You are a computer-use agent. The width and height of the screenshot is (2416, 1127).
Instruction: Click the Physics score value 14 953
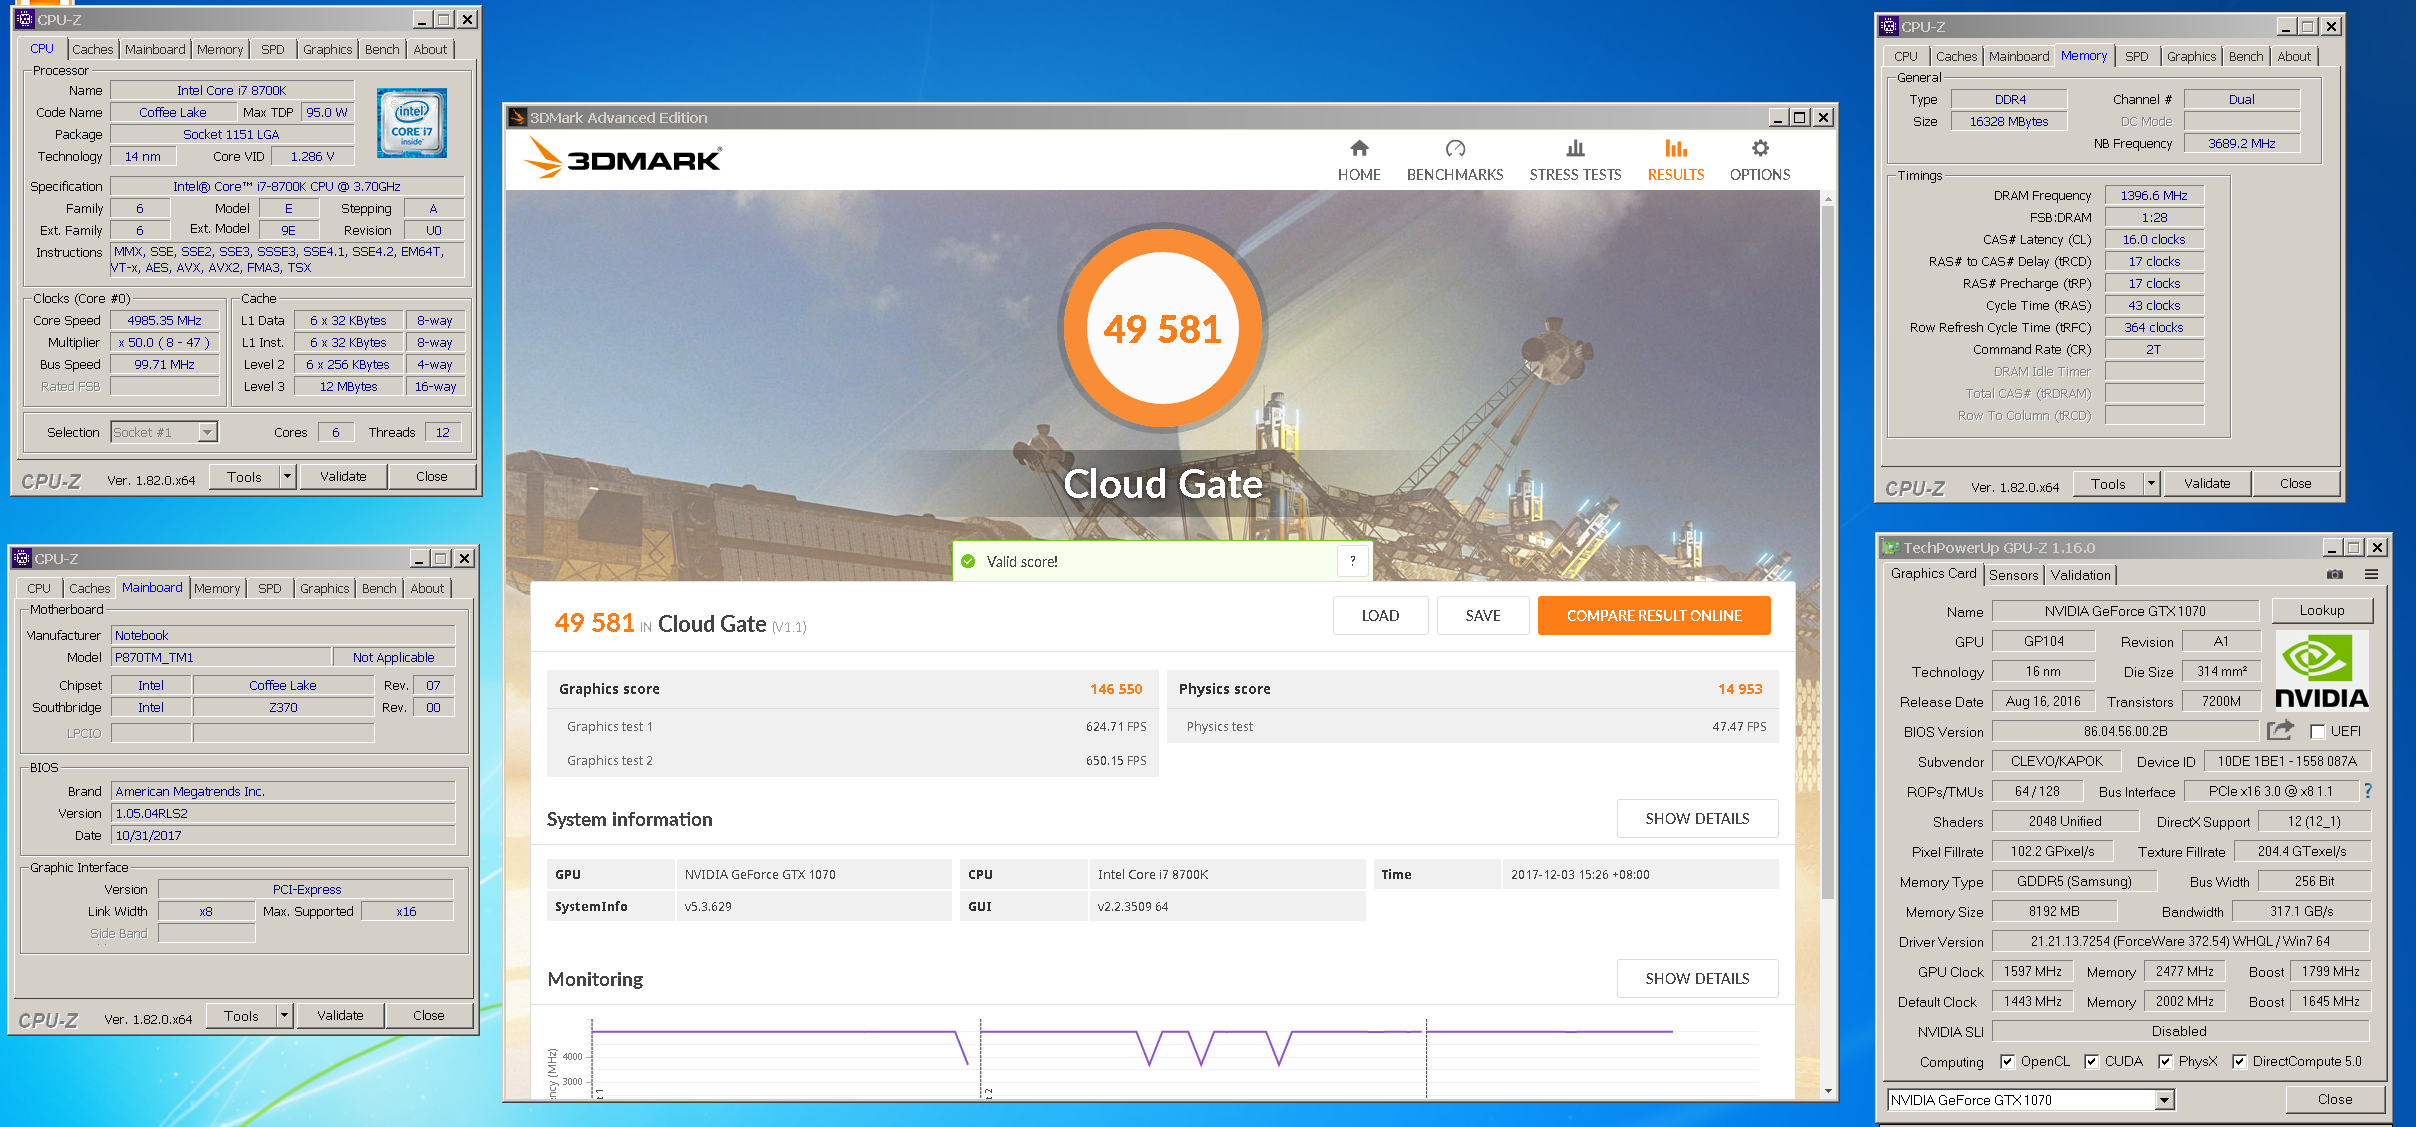(1740, 689)
